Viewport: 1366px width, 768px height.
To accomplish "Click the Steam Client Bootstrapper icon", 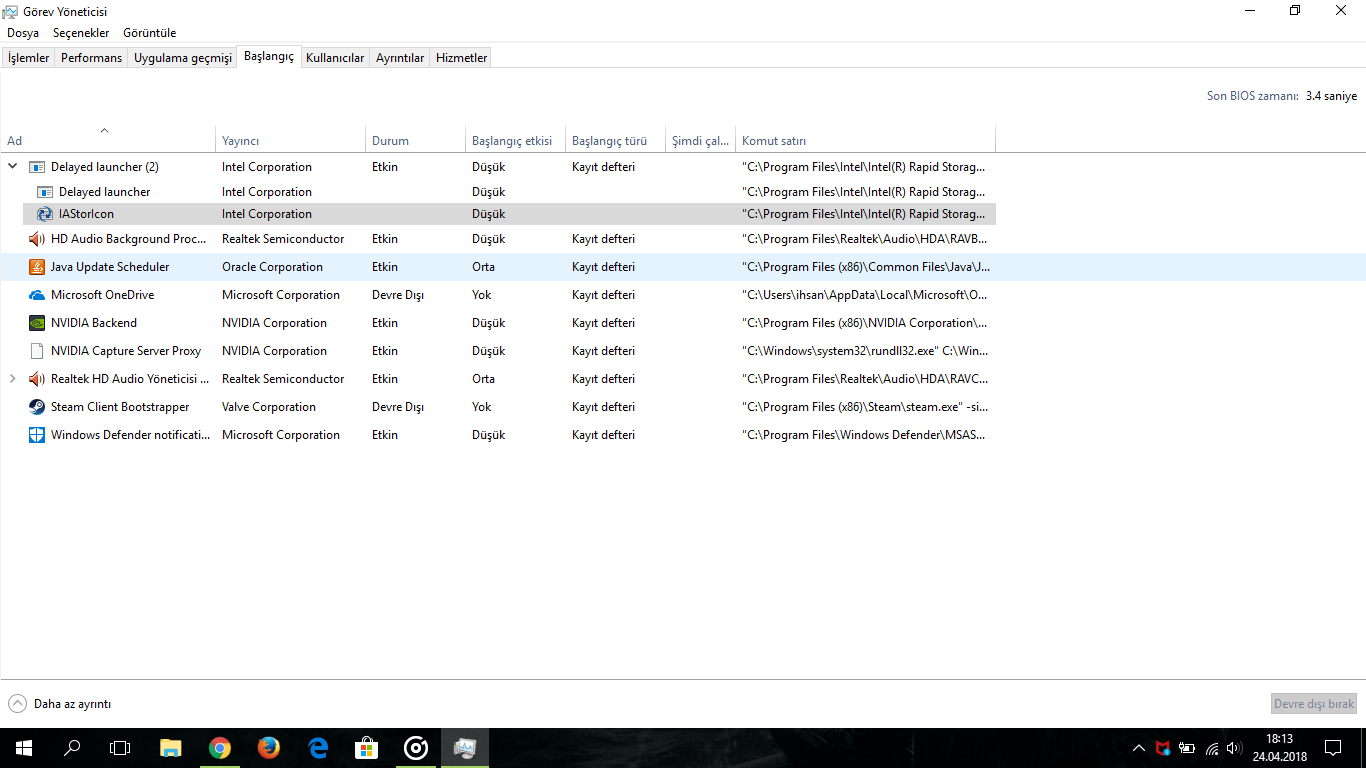I will (x=37, y=407).
